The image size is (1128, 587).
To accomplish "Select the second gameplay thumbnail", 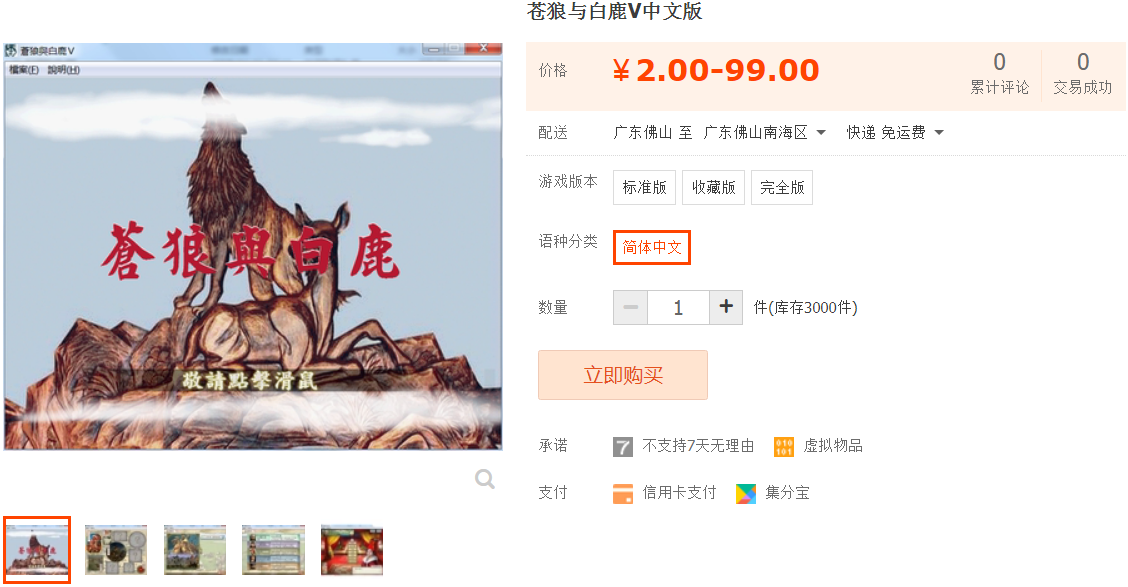I will tap(116, 550).
